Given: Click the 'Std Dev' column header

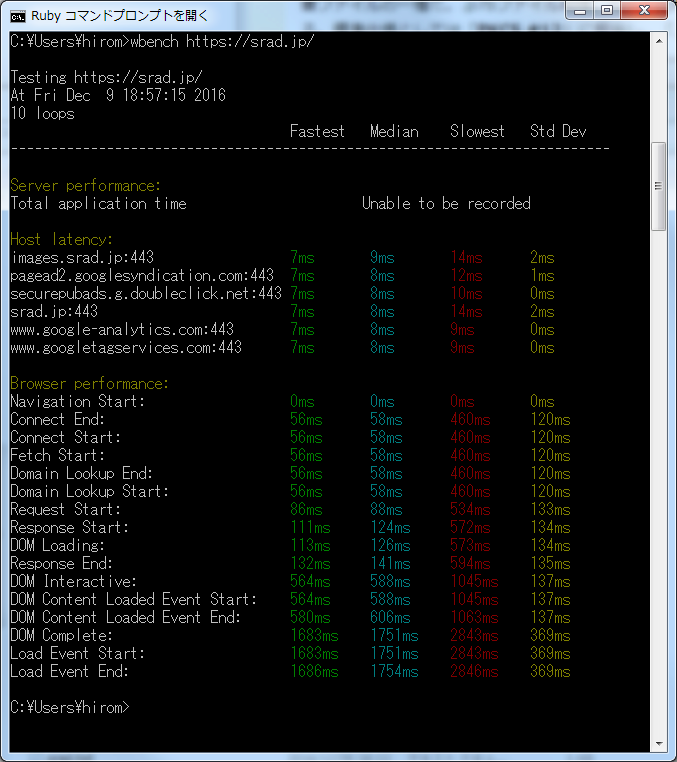Looking at the screenshot, I should 558,131.
